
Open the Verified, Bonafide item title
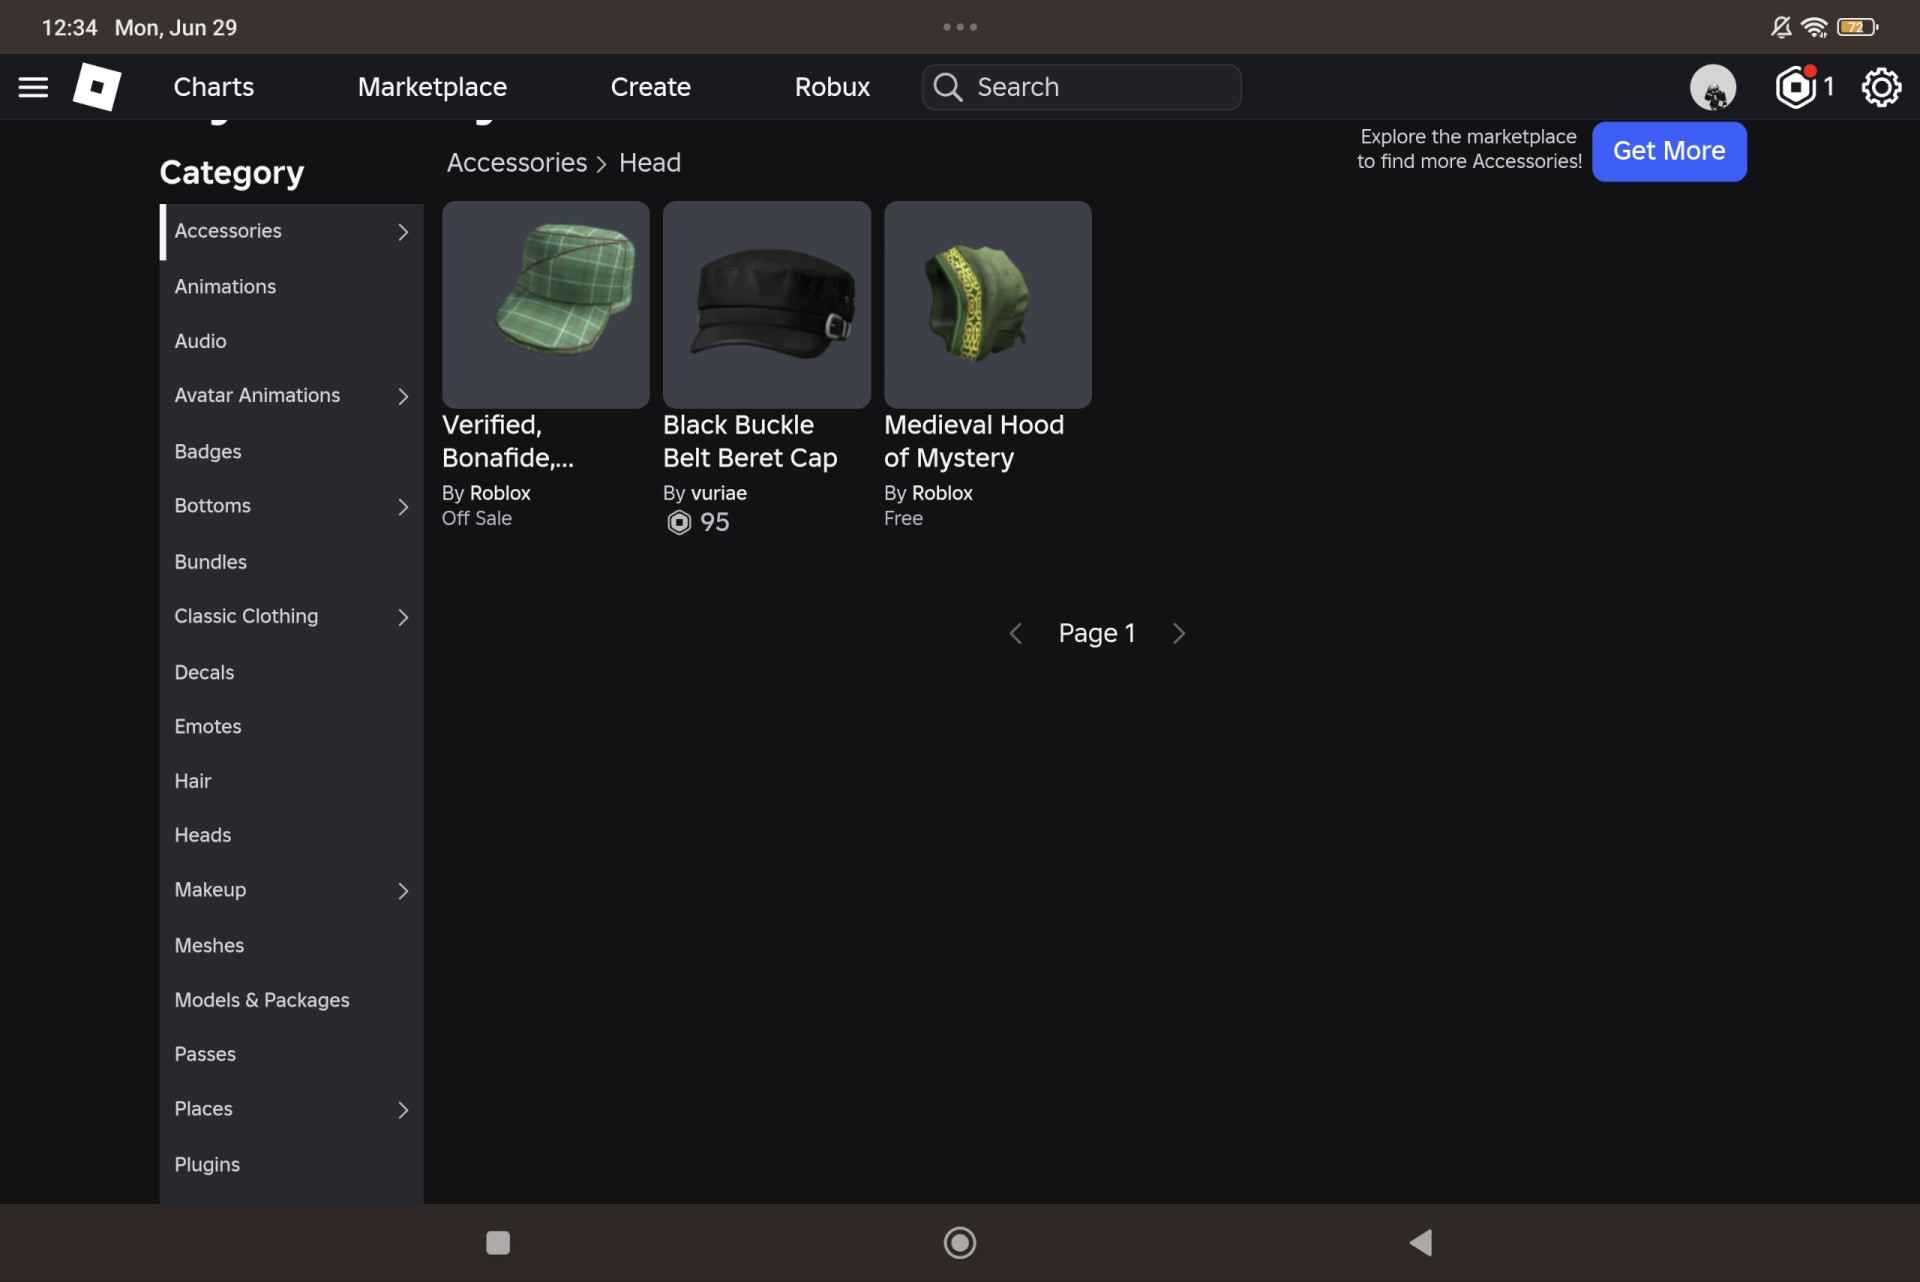[508, 441]
